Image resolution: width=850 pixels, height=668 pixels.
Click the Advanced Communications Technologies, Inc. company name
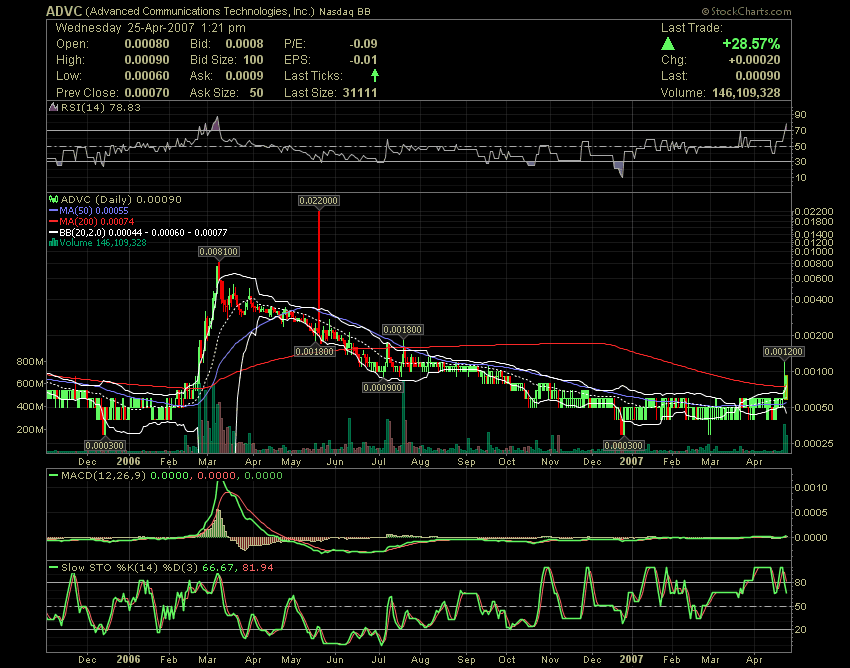[200, 11]
